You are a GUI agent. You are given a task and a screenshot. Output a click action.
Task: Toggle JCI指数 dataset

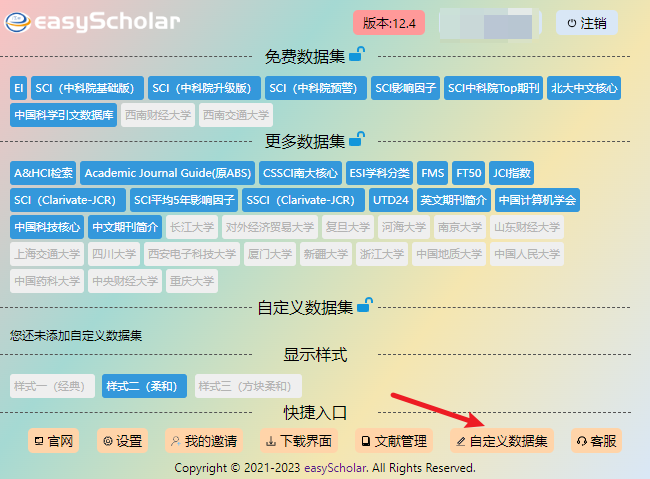click(x=511, y=173)
